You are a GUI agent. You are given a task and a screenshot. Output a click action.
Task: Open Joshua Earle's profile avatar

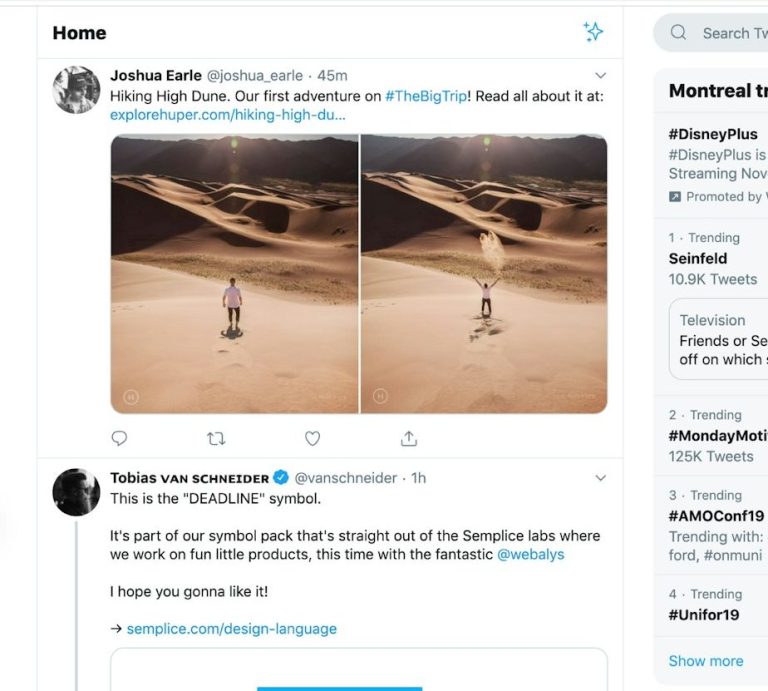pos(76,90)
